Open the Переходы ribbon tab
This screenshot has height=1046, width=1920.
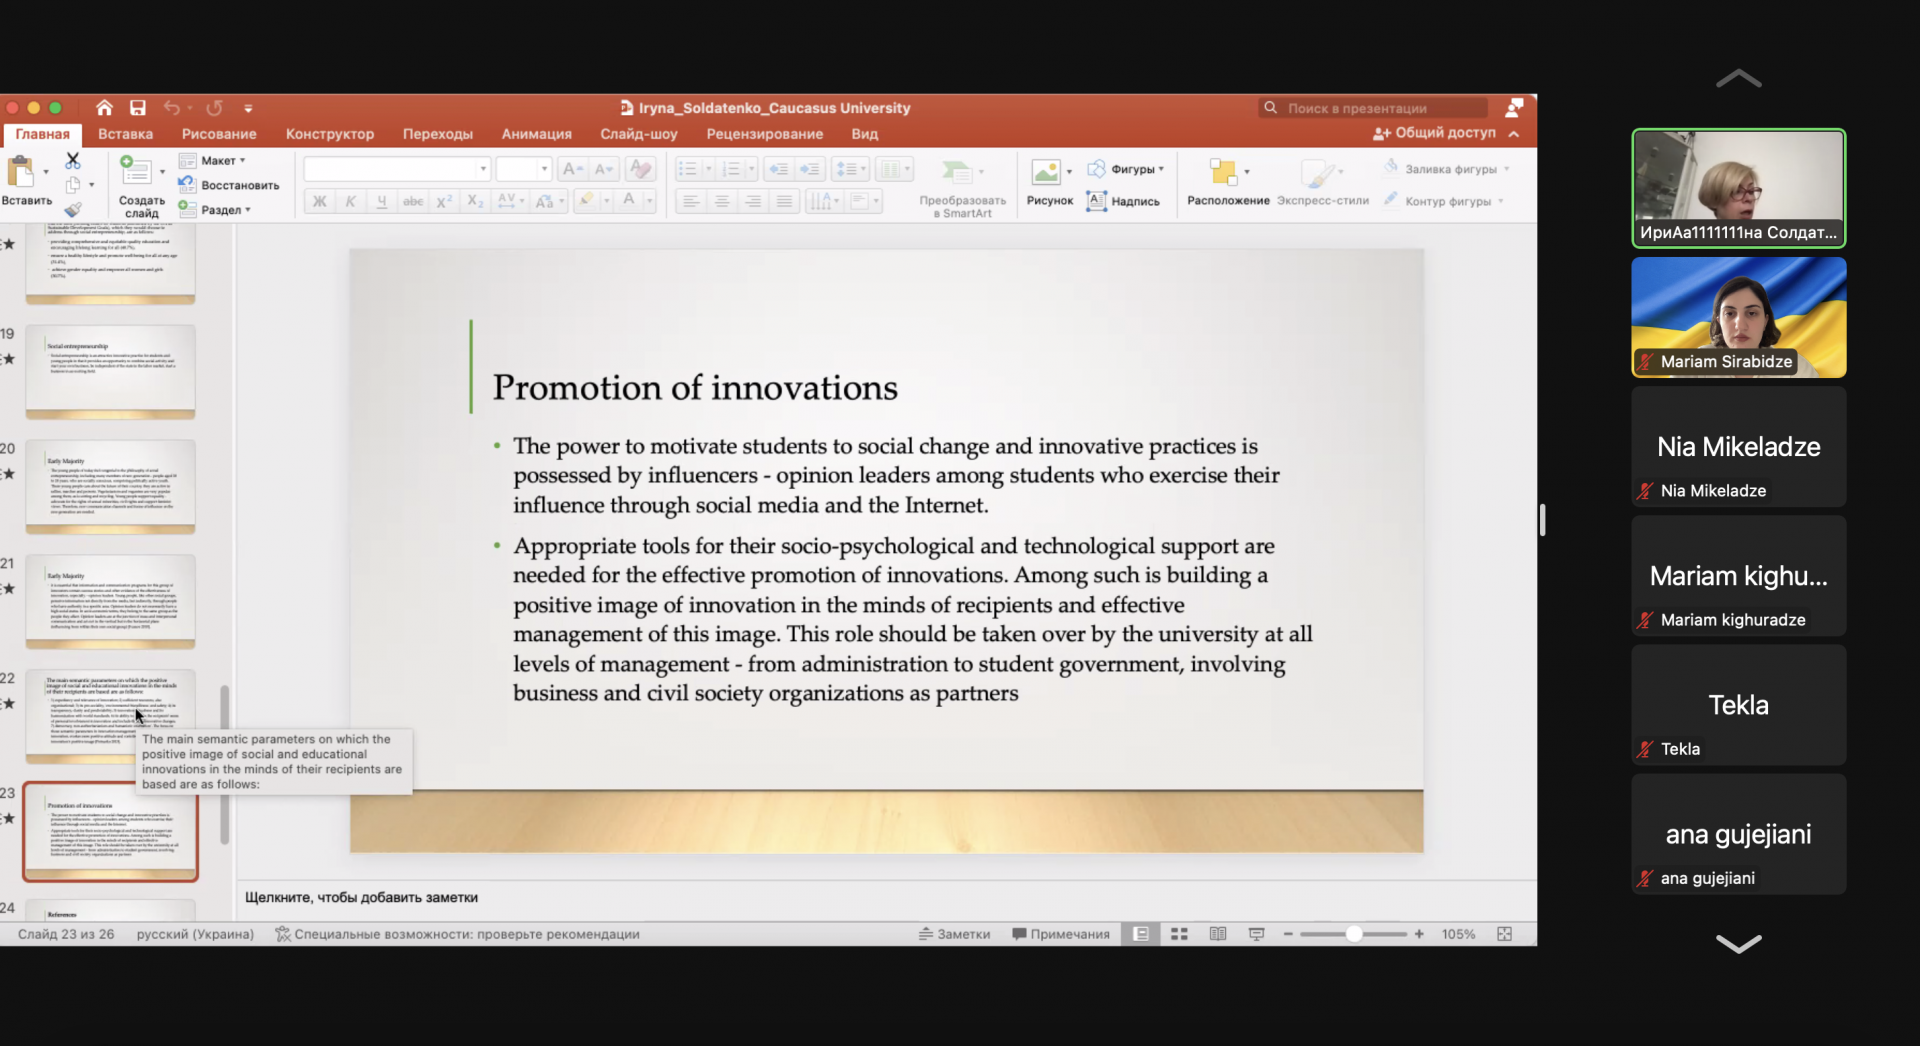click(438, 134)
